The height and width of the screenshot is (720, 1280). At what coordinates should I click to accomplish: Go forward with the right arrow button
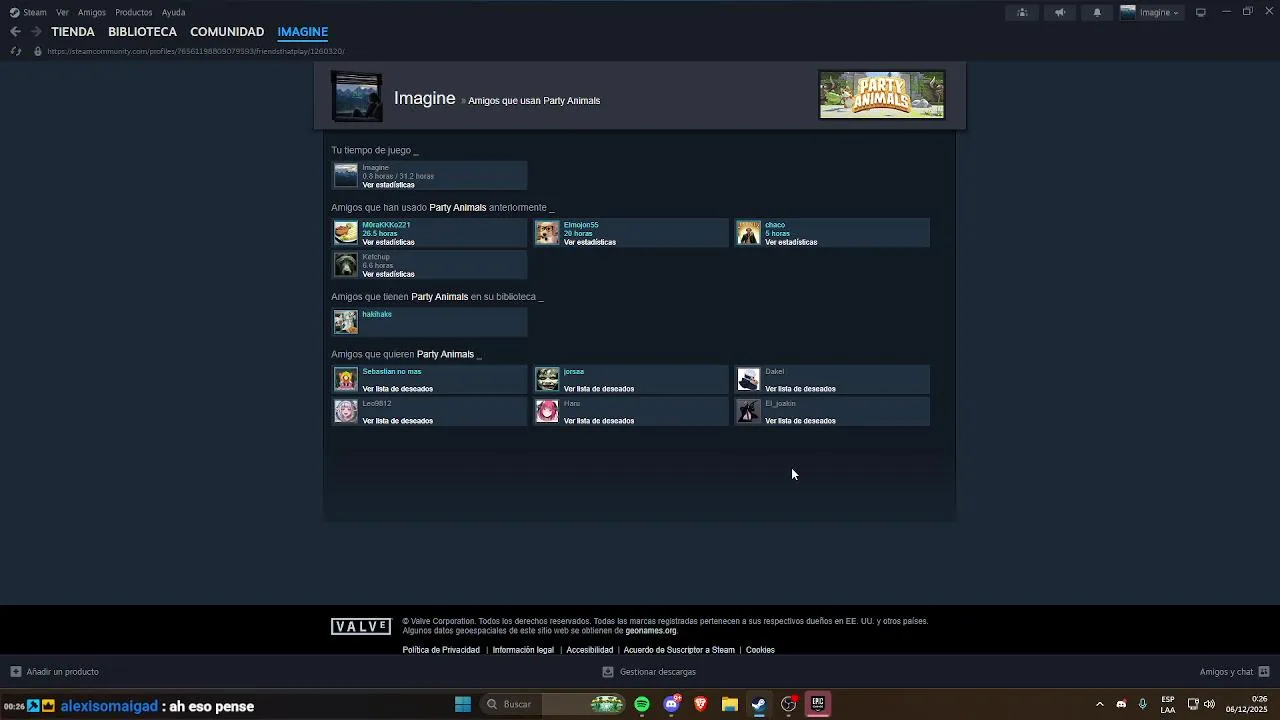[36, 32]
